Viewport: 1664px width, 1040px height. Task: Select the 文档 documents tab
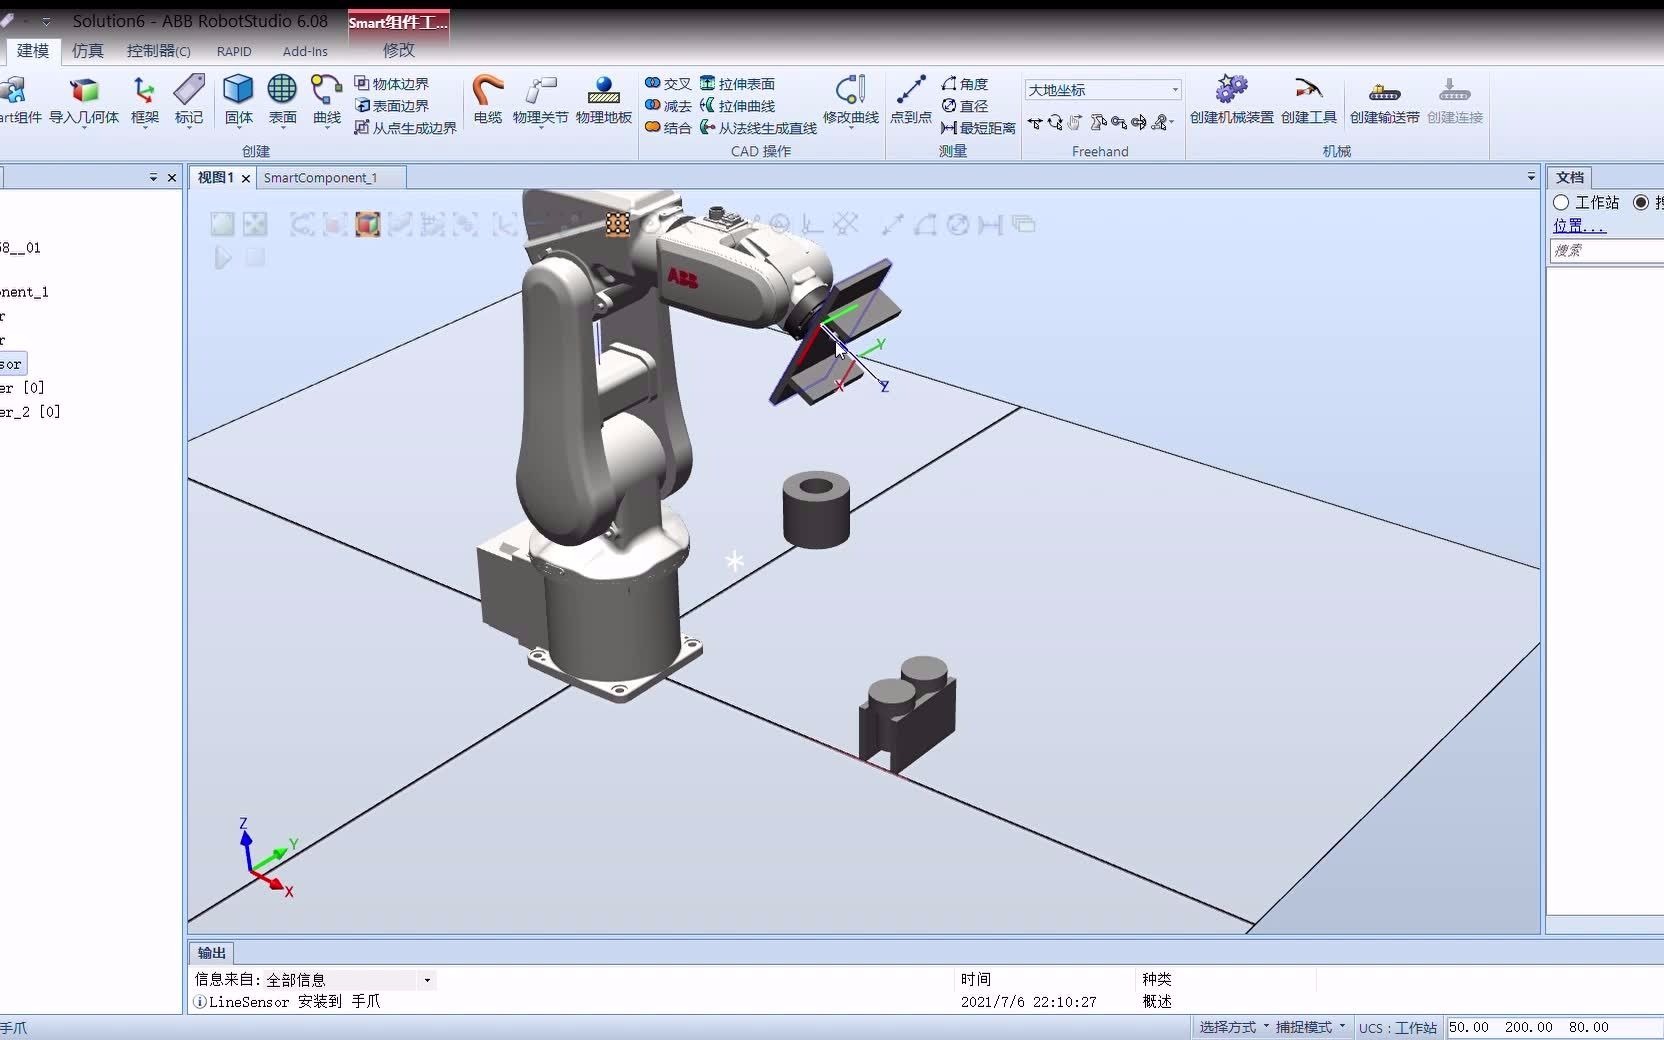(x=1570, y=177)
